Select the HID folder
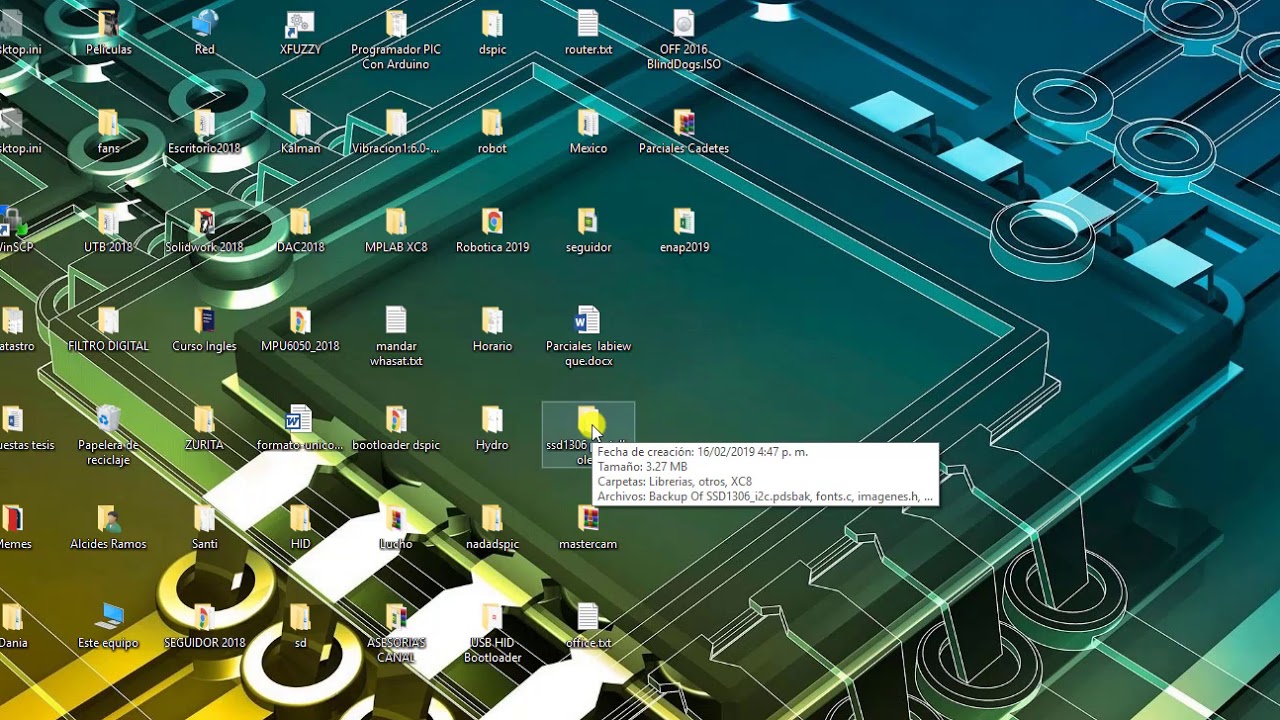 [300, 519]
